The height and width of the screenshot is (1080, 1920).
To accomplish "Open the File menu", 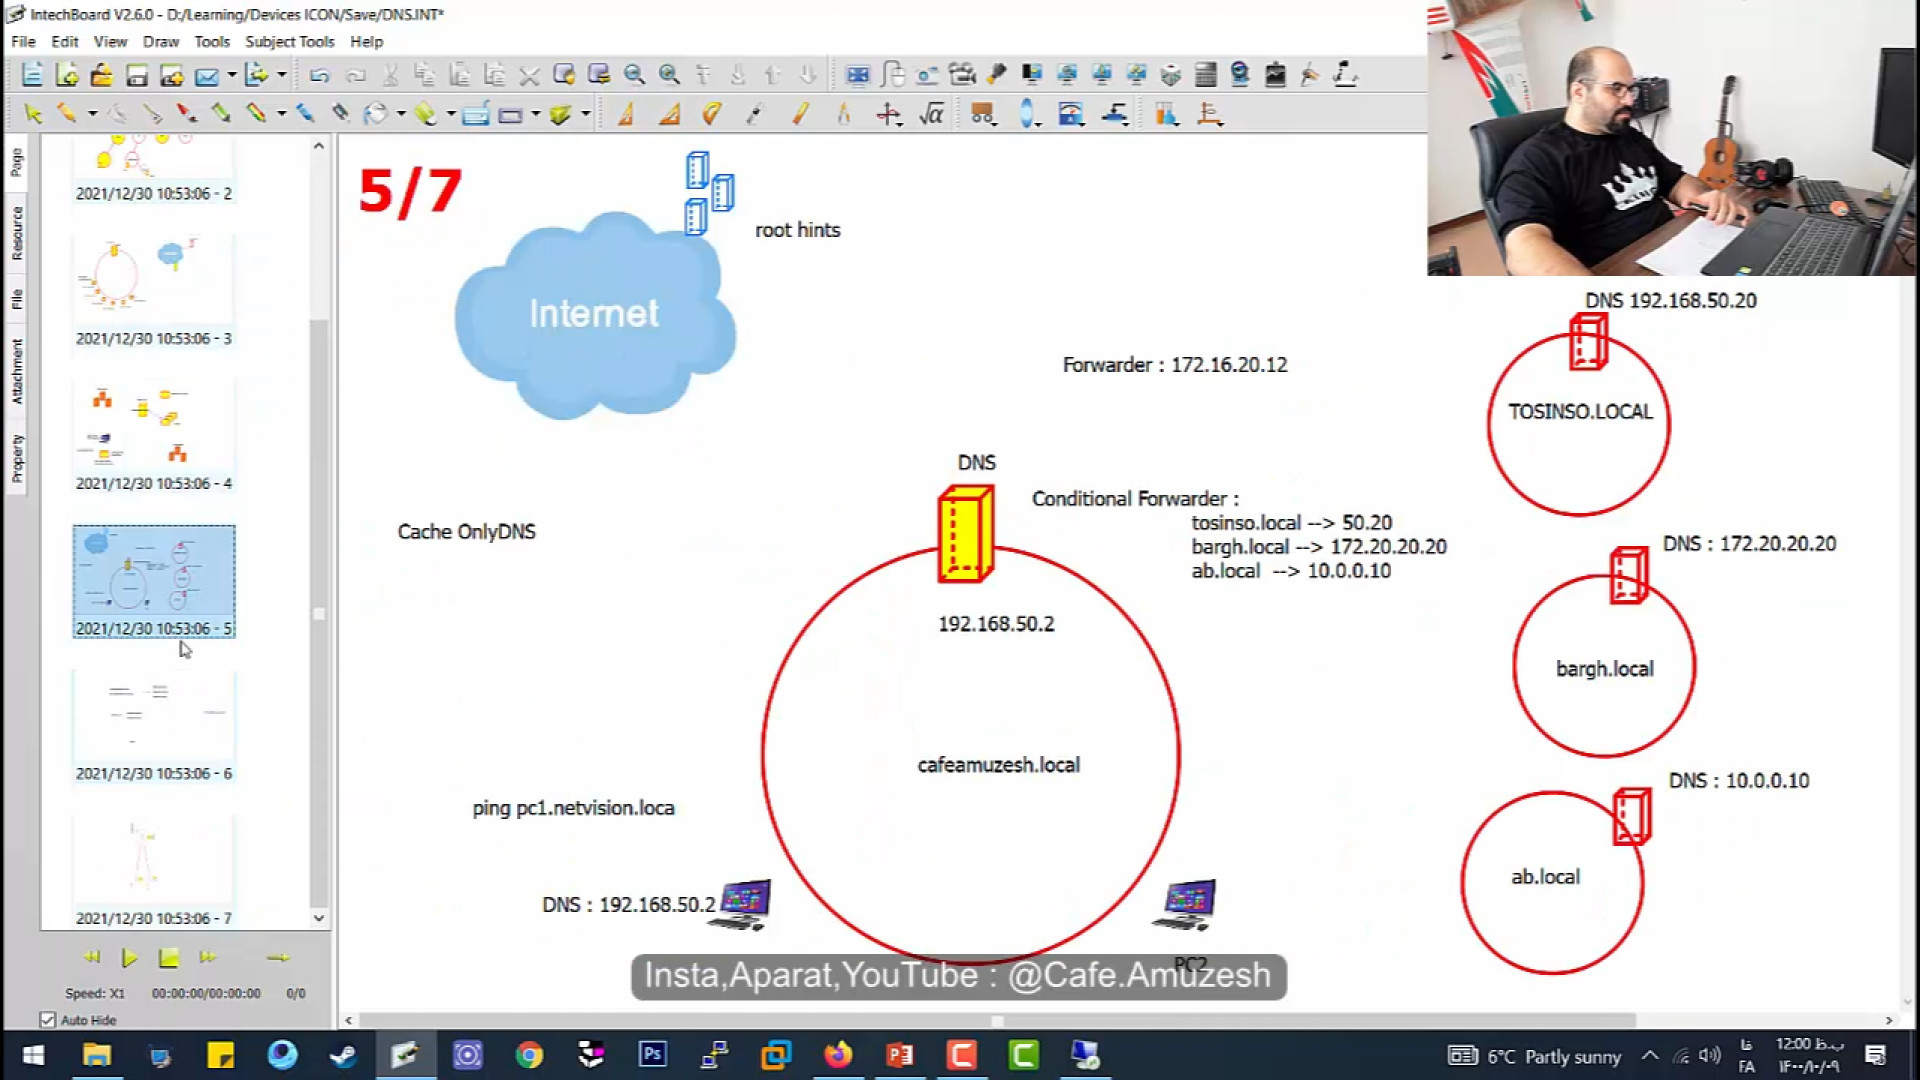I will click(23, 41).
